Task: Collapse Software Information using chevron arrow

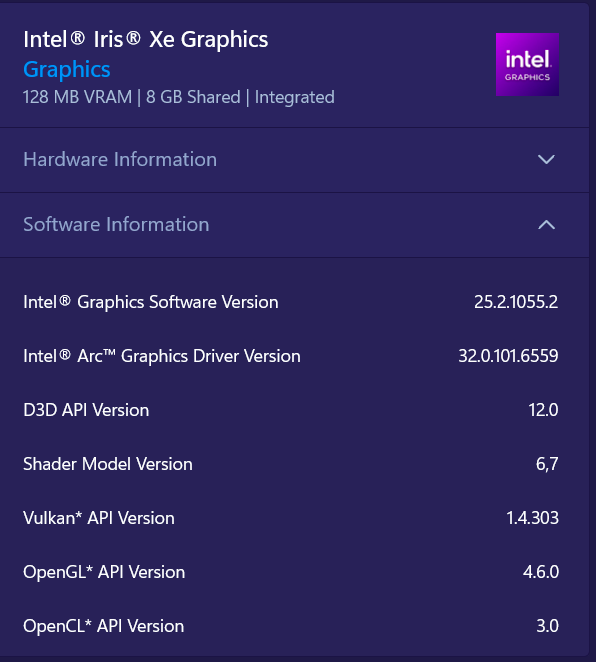Action: [x=546, y=224]
